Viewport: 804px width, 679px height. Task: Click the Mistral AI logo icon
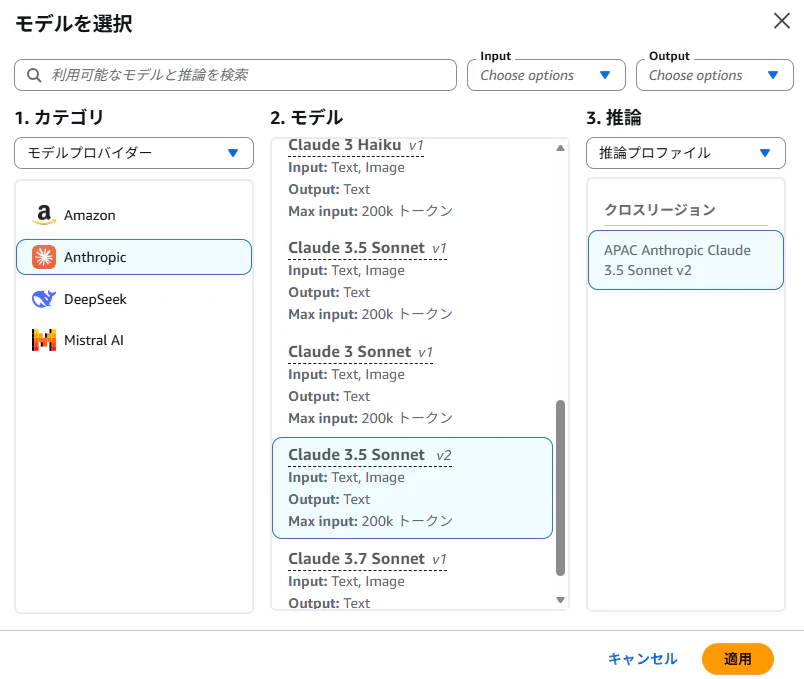[x=44, y=340]
